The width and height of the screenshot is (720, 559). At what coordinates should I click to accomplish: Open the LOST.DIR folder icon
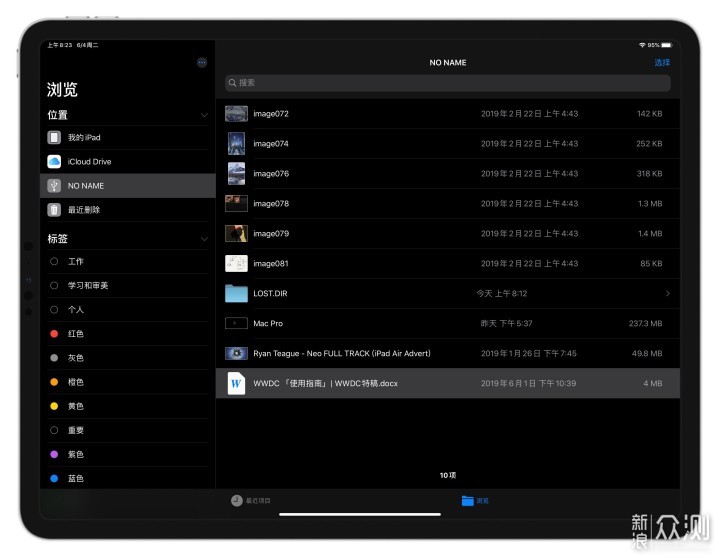[x=236, y=294]
